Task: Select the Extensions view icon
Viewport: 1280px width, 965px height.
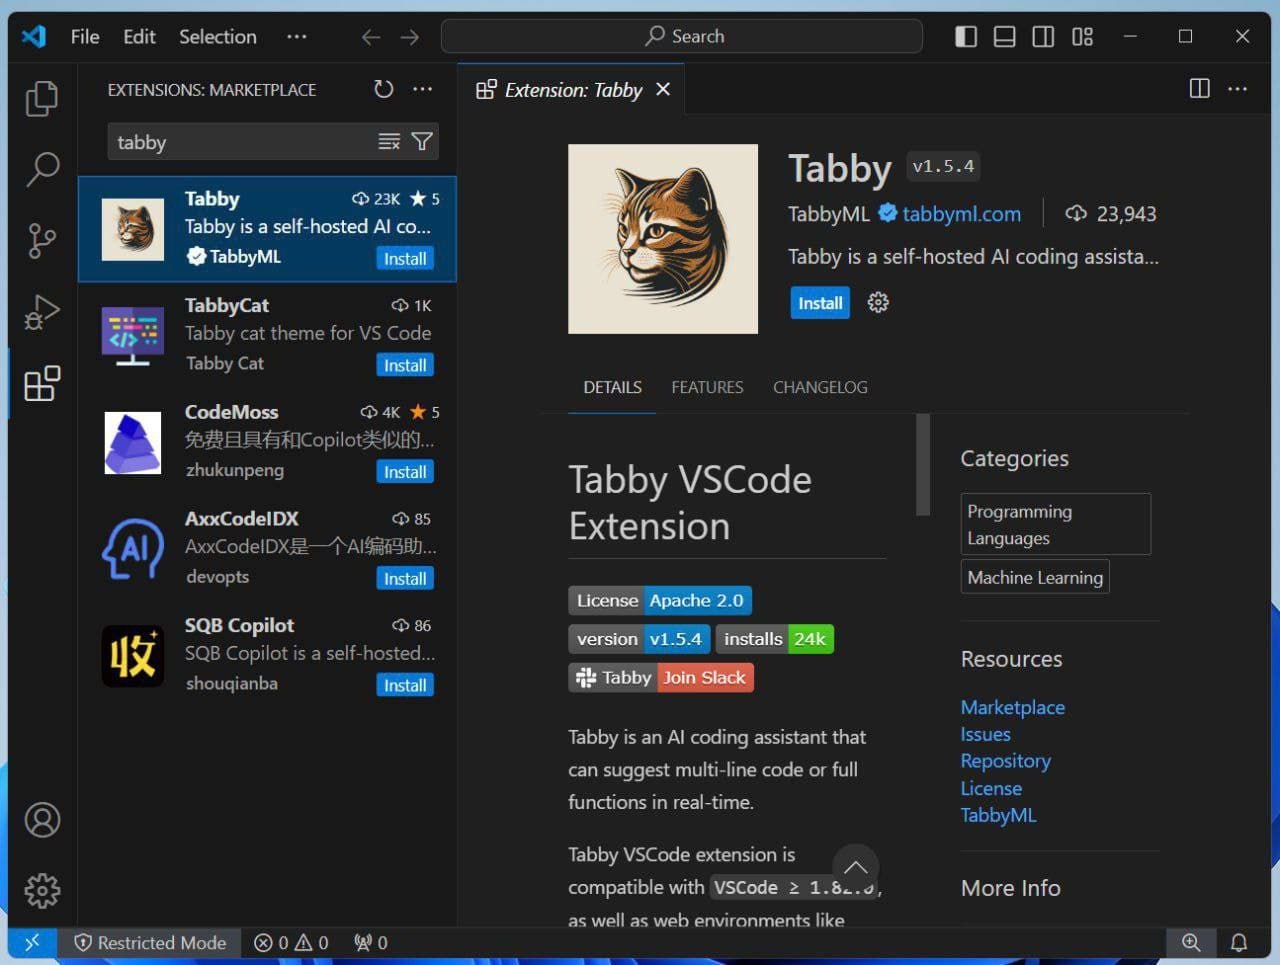Action: (42, 383)
